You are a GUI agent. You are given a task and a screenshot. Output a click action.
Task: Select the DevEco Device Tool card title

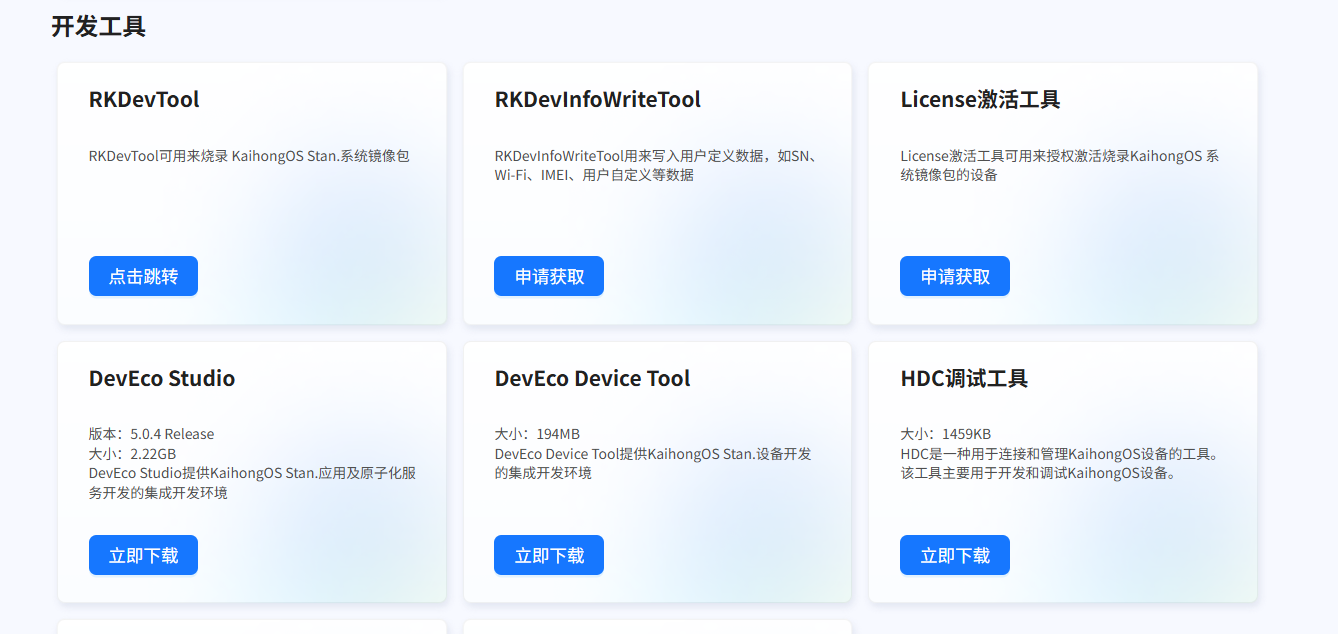[x=593, y=379]
